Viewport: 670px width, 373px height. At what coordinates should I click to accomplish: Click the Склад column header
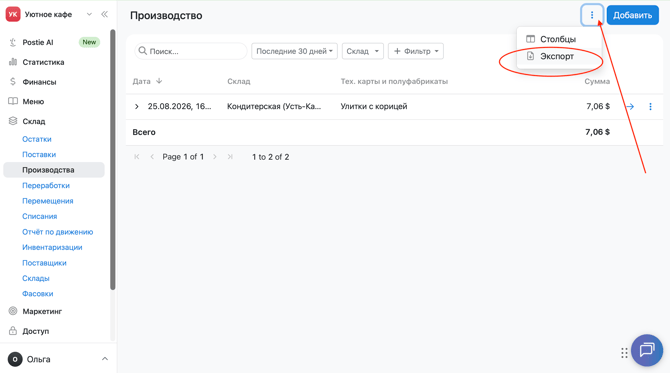point(238,81)
